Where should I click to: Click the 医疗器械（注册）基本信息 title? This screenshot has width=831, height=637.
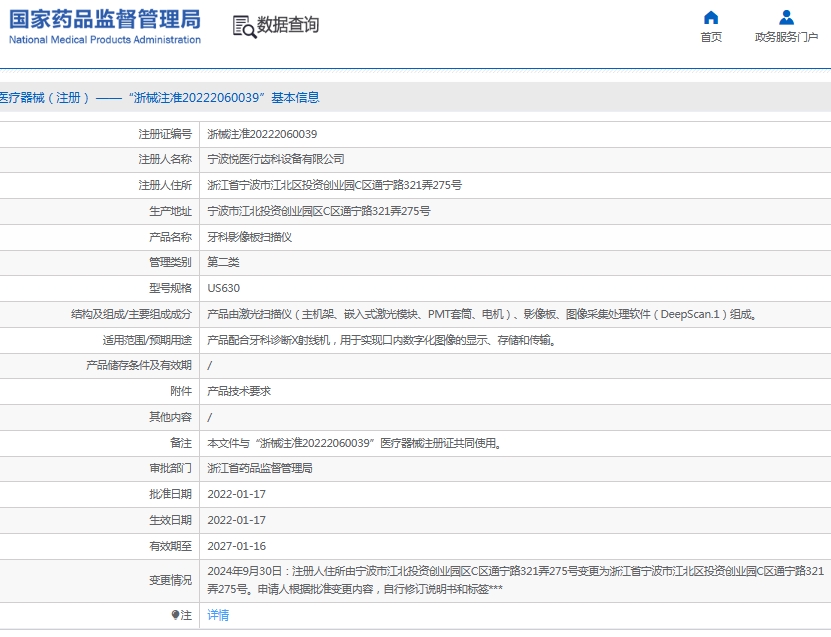tap(160, 98)
